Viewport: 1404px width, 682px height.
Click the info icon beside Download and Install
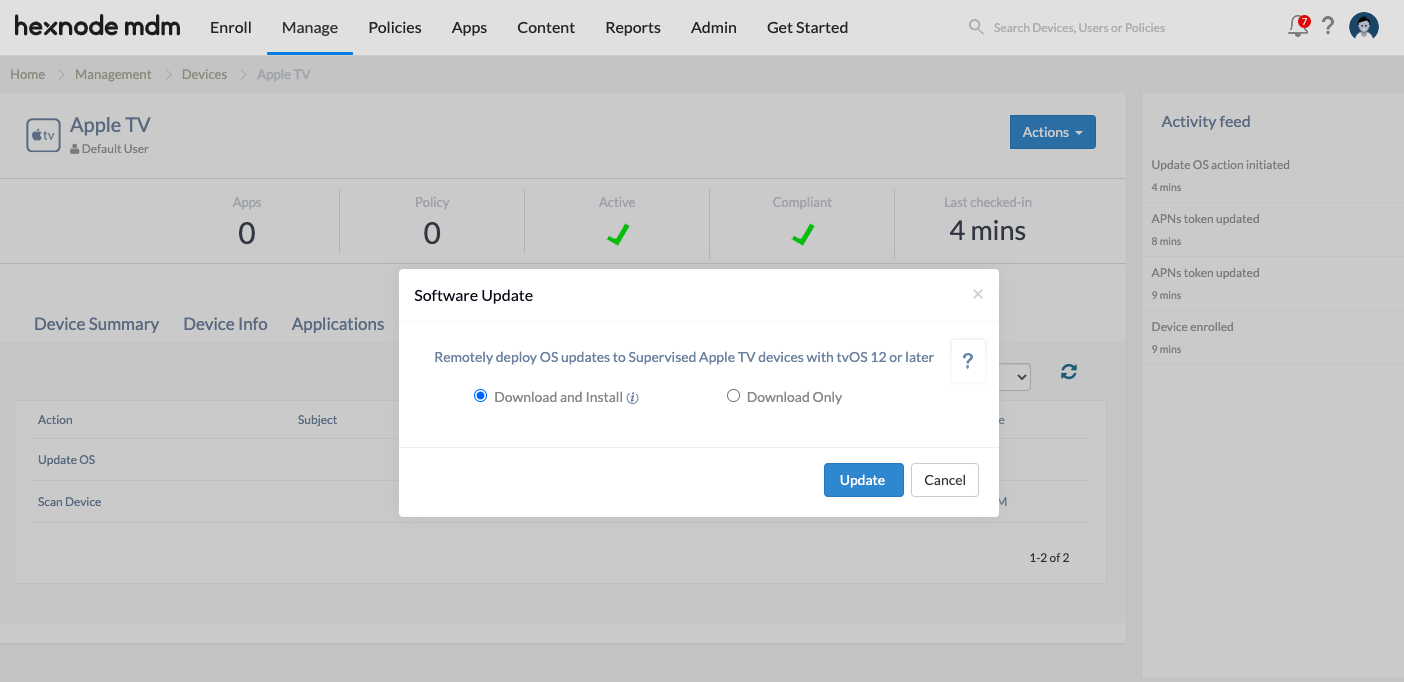(632, 398)
